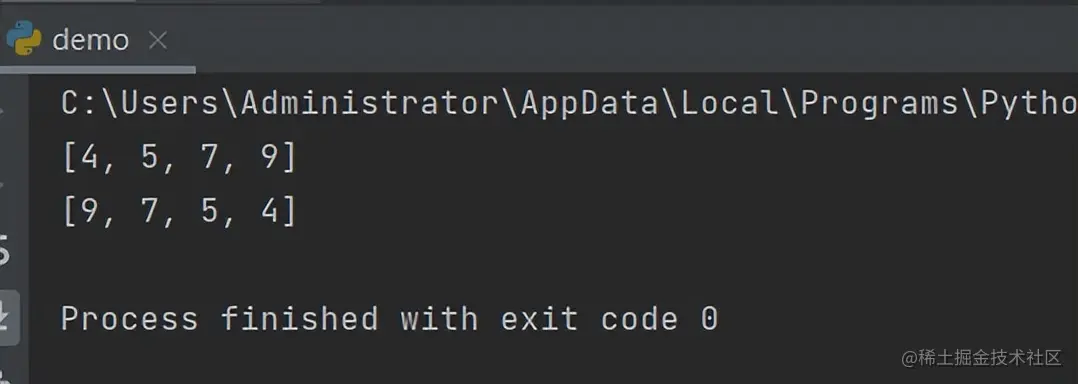Click the output line [9, 7, 5, 4]
The width and height of the screenshot is (1078, 384).
(179, 212)
